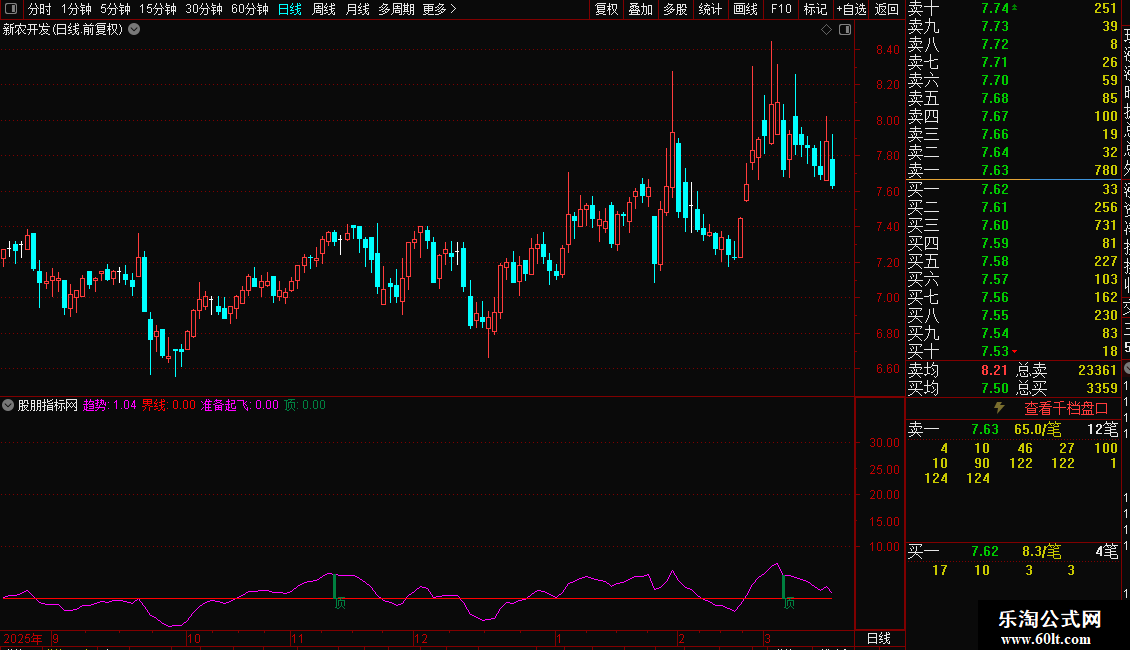Click the diamond icon on main chart
Screen dimensions: 1130x650
pos(827,30)
